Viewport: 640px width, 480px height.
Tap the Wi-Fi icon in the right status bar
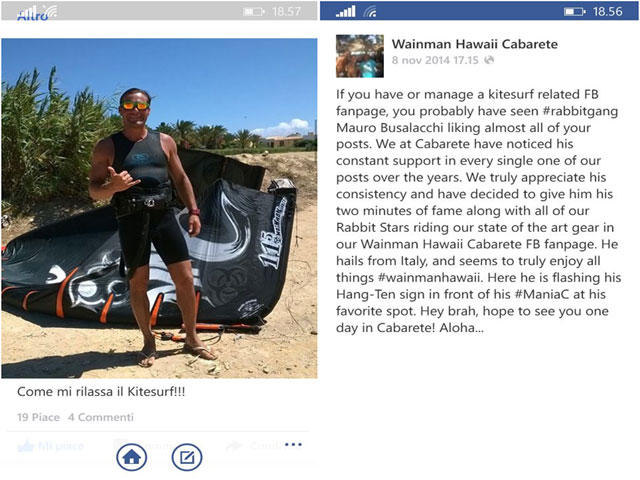(x=370, y=12)
